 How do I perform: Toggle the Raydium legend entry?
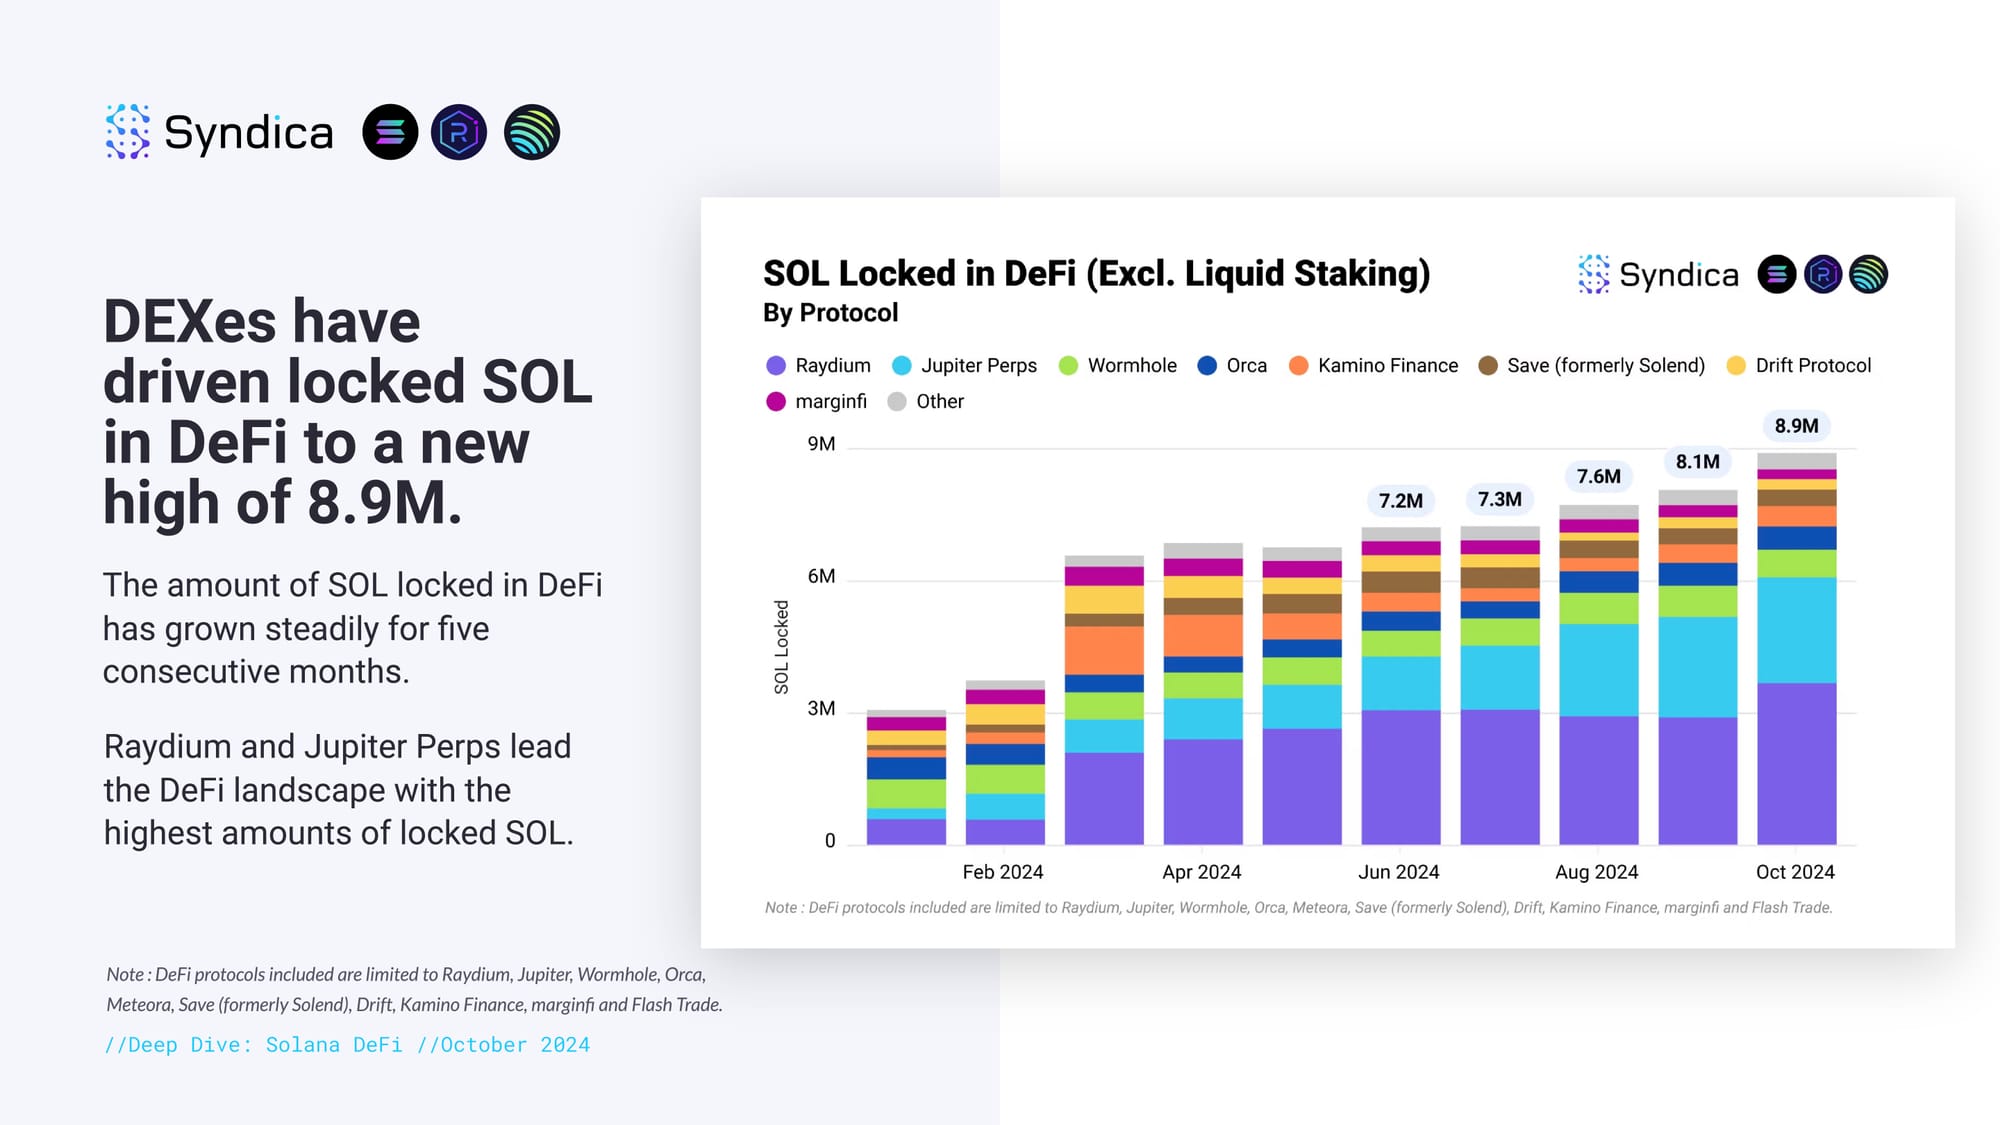819,366
